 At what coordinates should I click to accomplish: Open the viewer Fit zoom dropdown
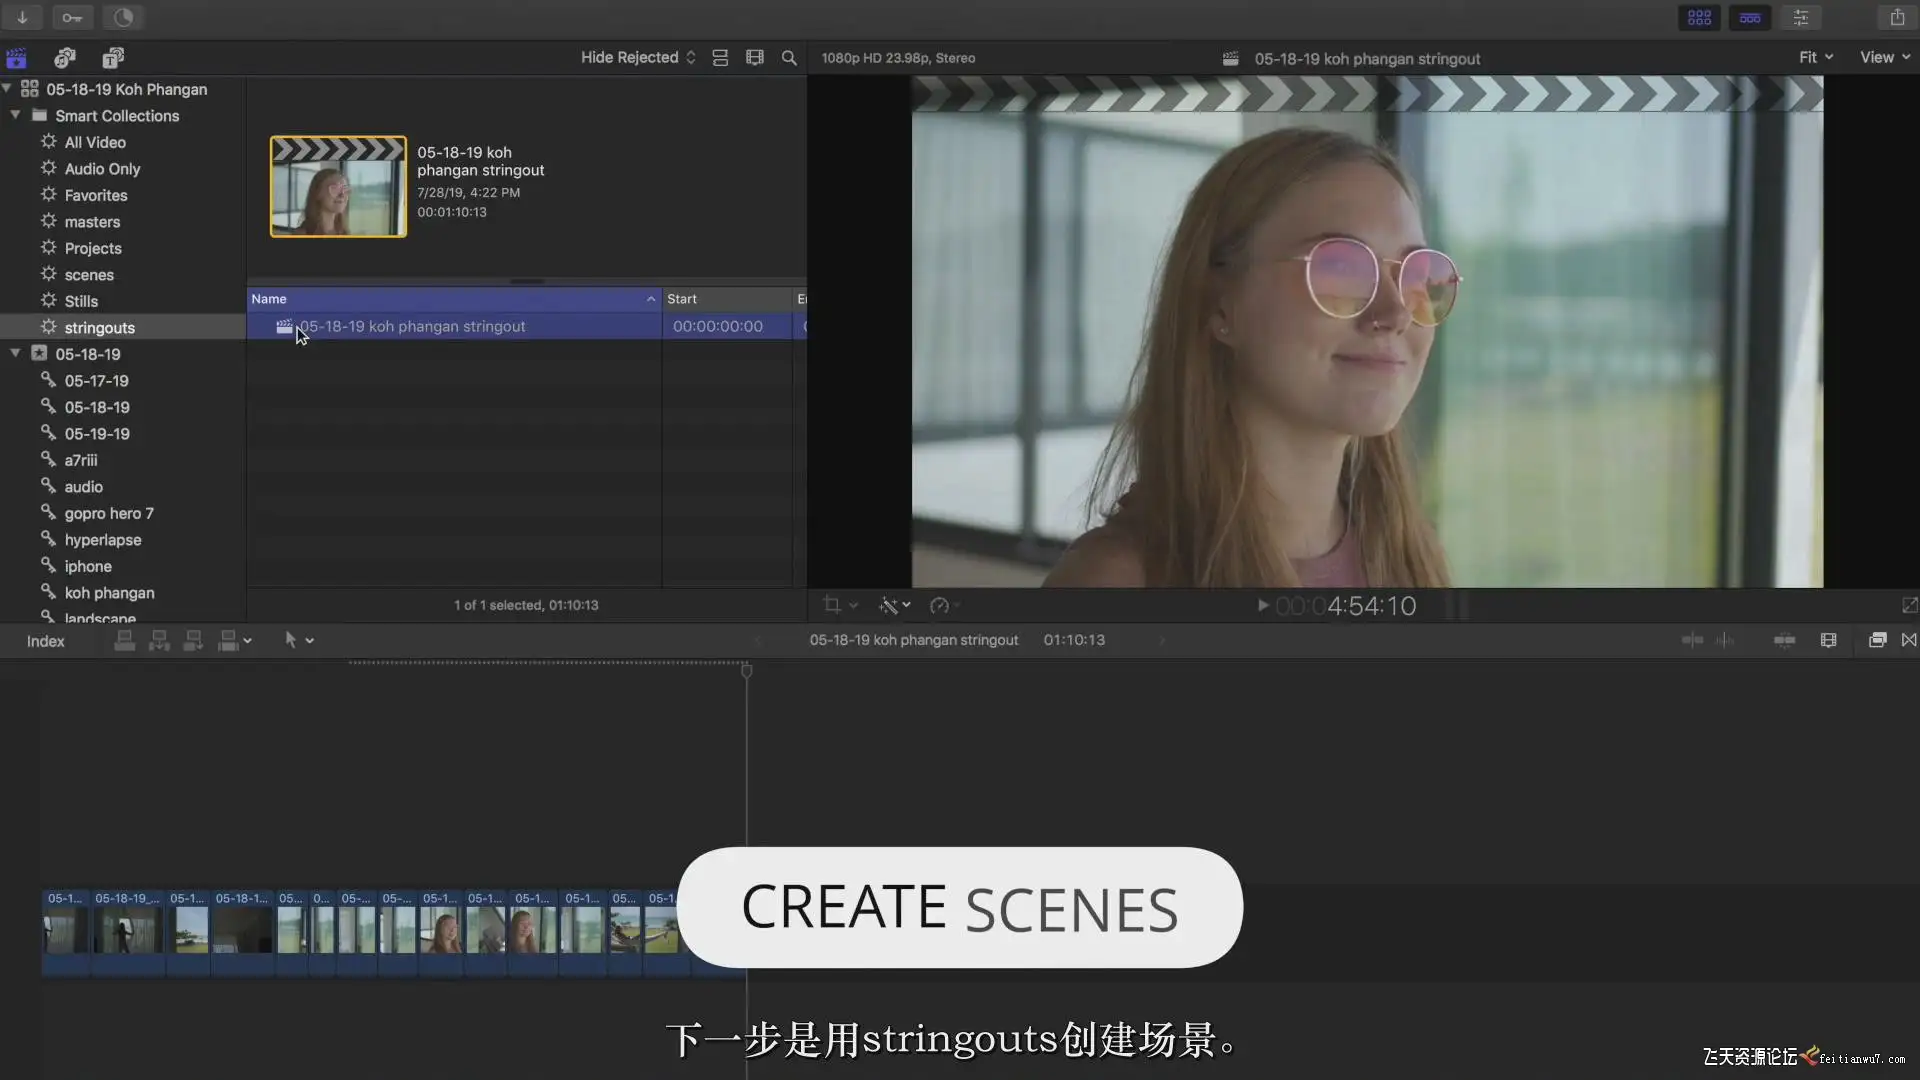click(x=1815, y=58)
